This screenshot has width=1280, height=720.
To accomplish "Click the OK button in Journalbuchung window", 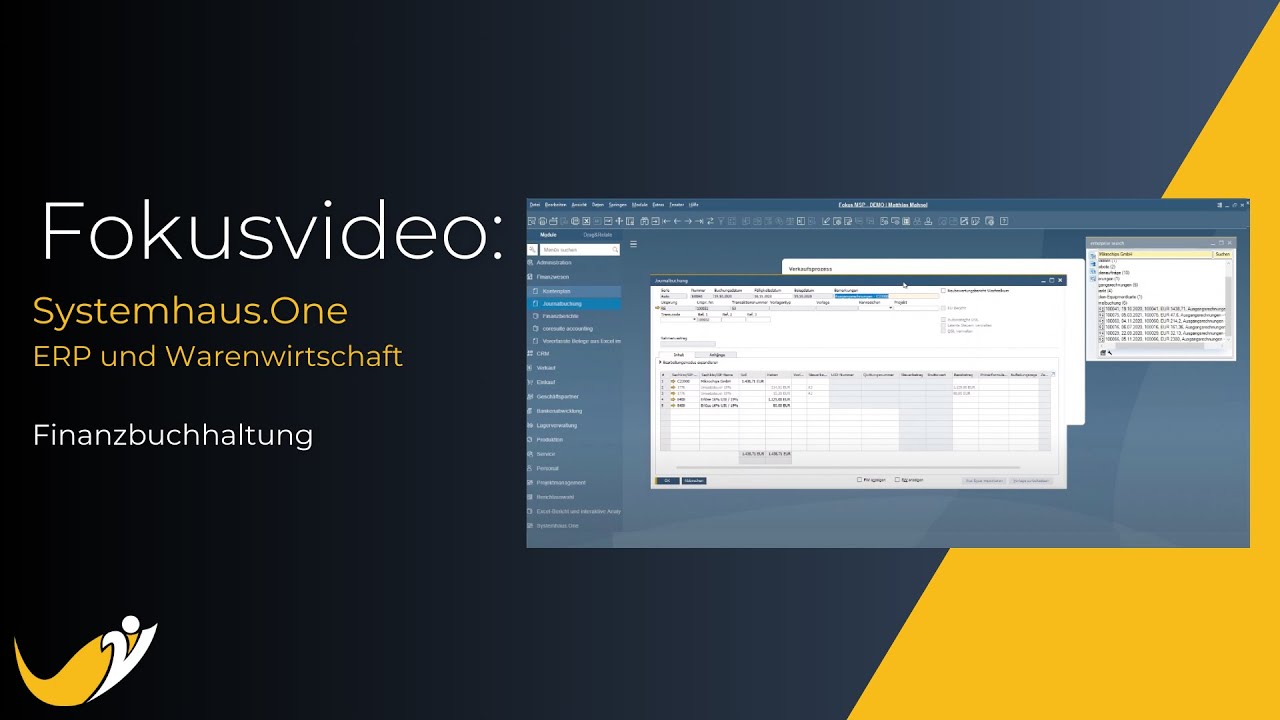I will tap(666, 481).
